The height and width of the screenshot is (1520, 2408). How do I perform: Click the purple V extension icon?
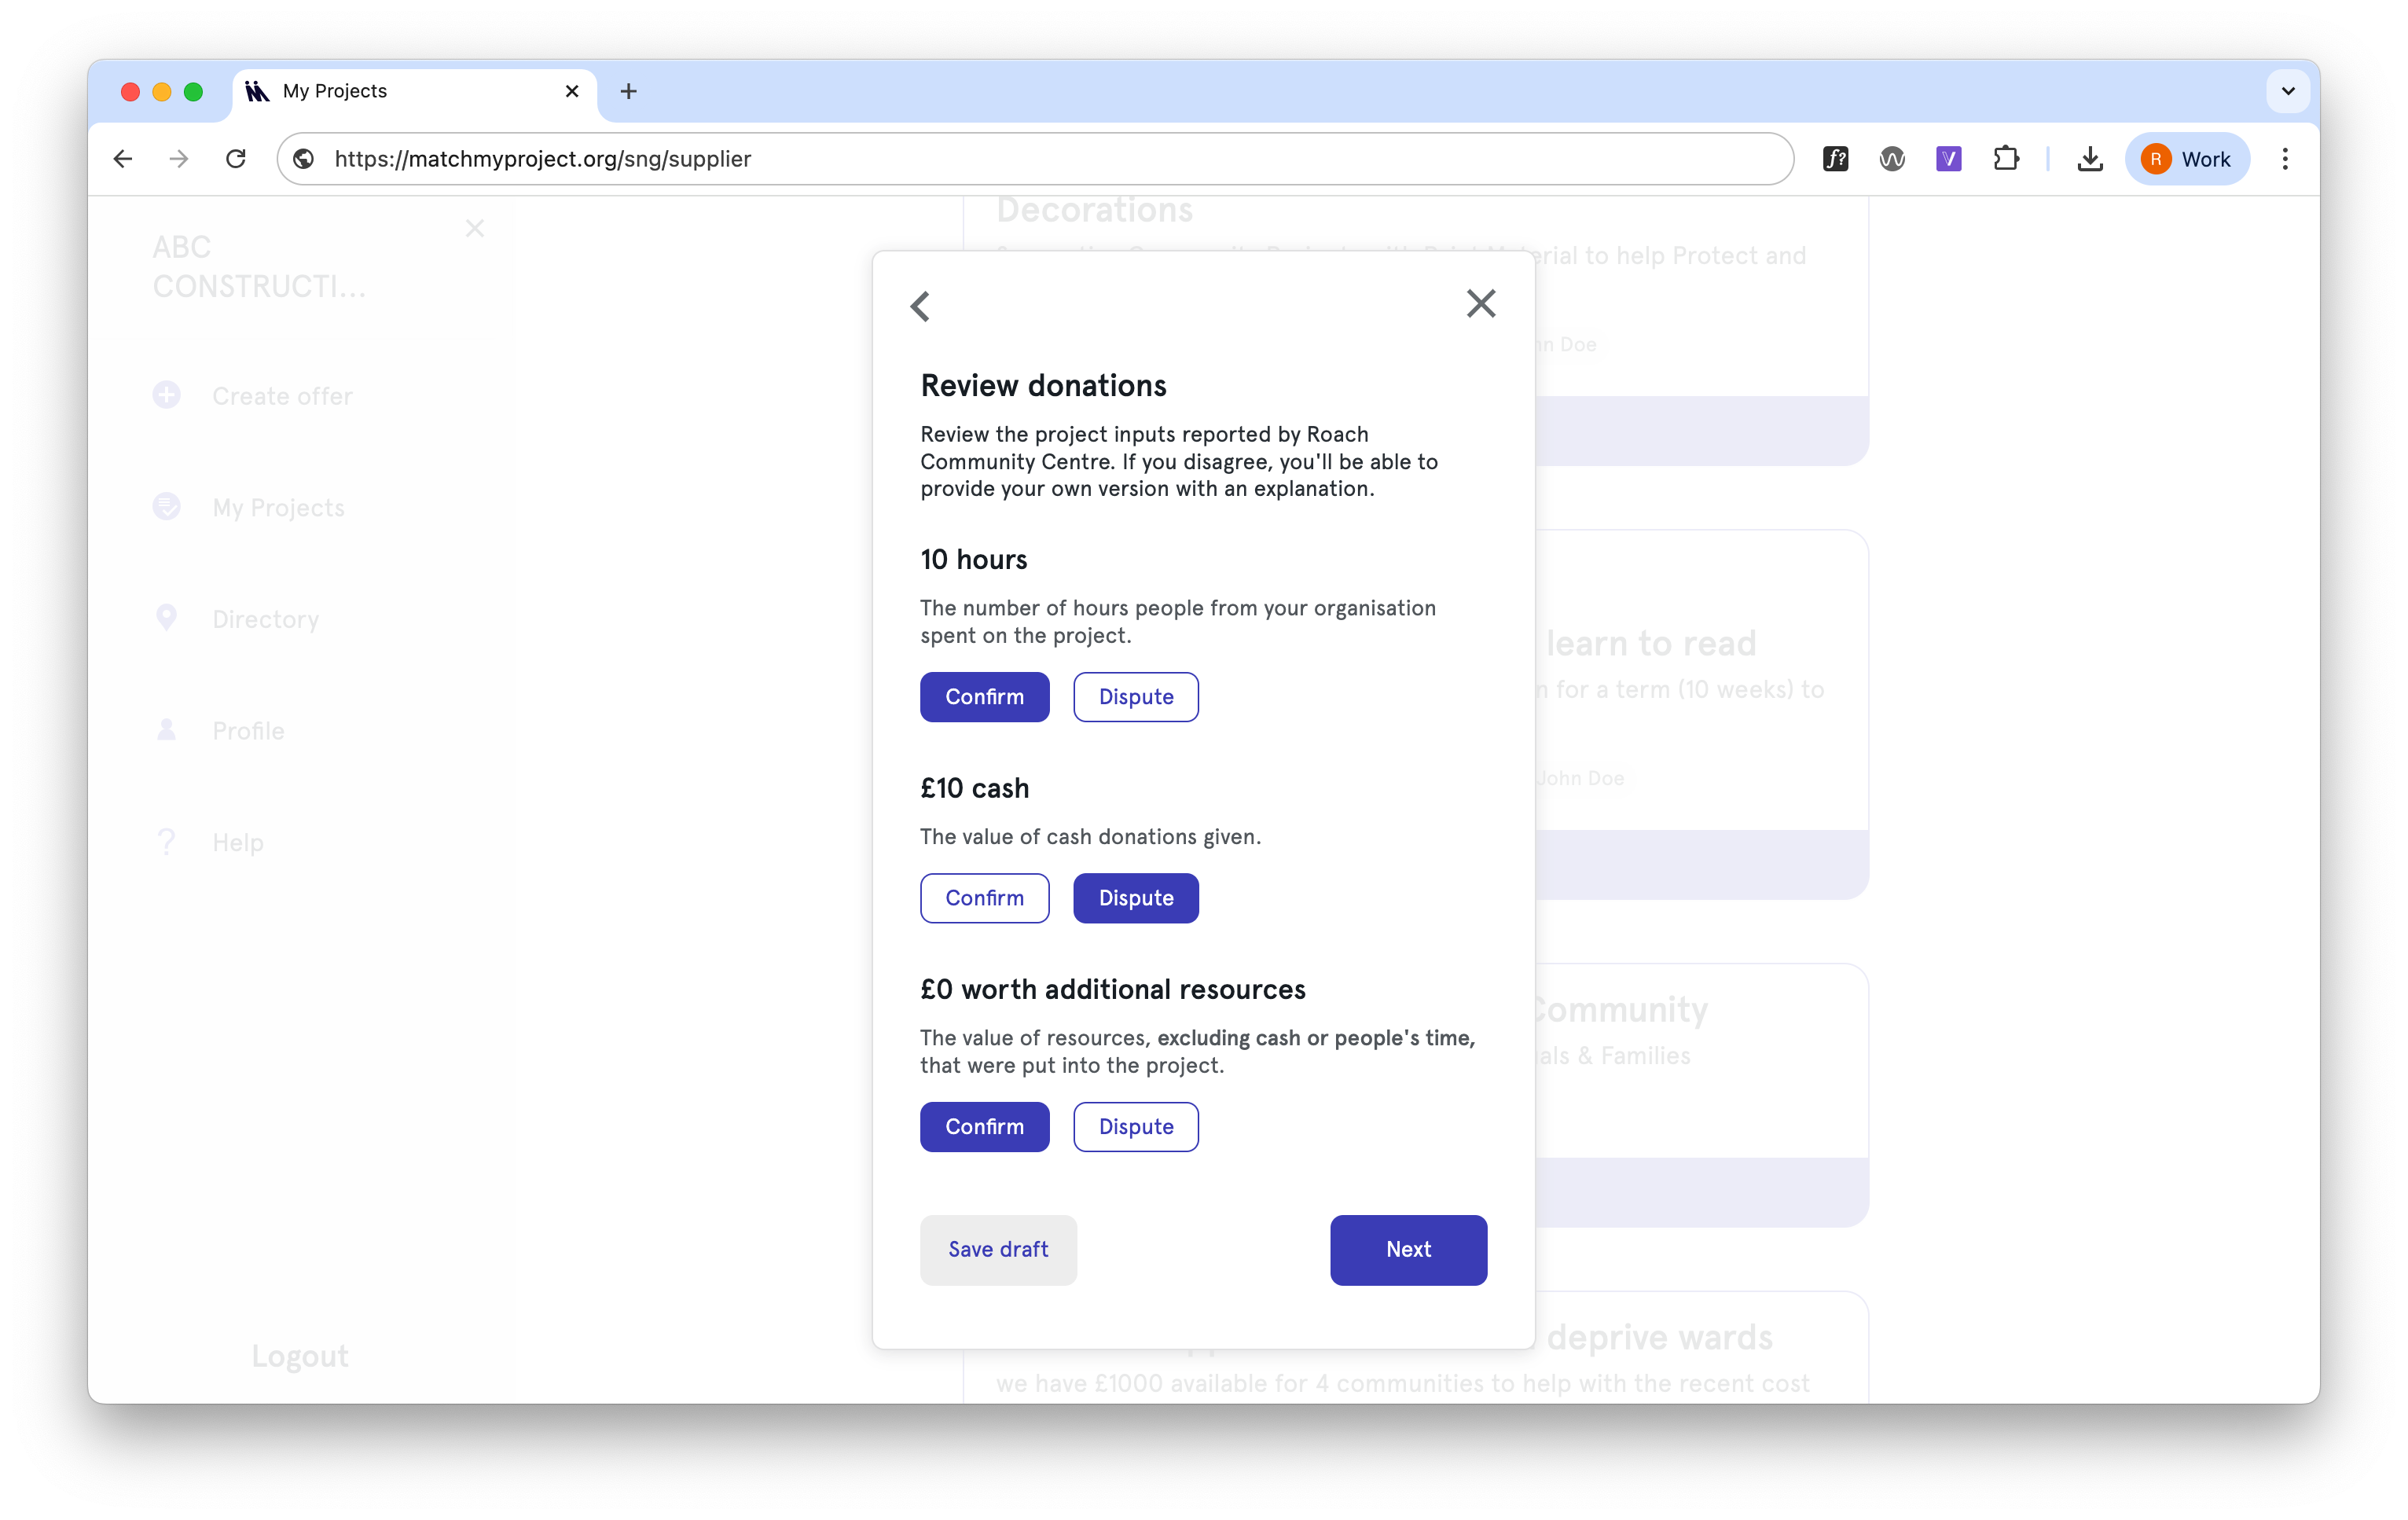coord(1948,159)
